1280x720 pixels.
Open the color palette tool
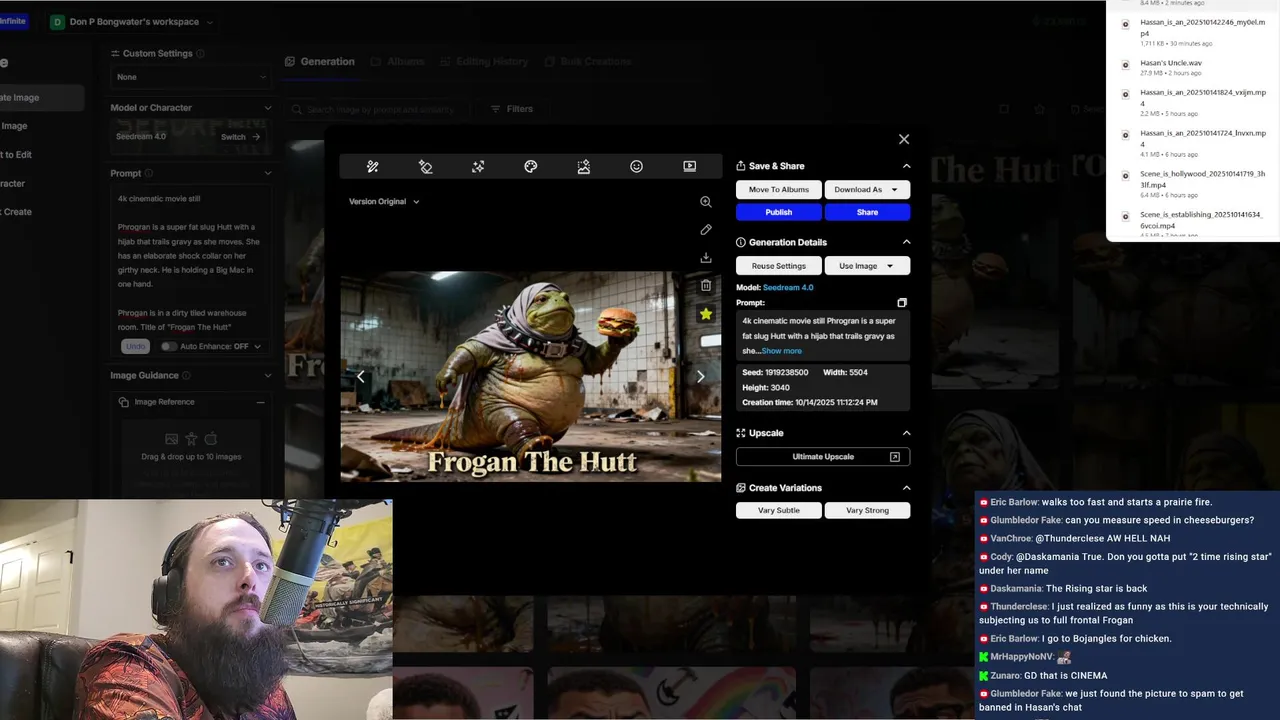point(531,167)
